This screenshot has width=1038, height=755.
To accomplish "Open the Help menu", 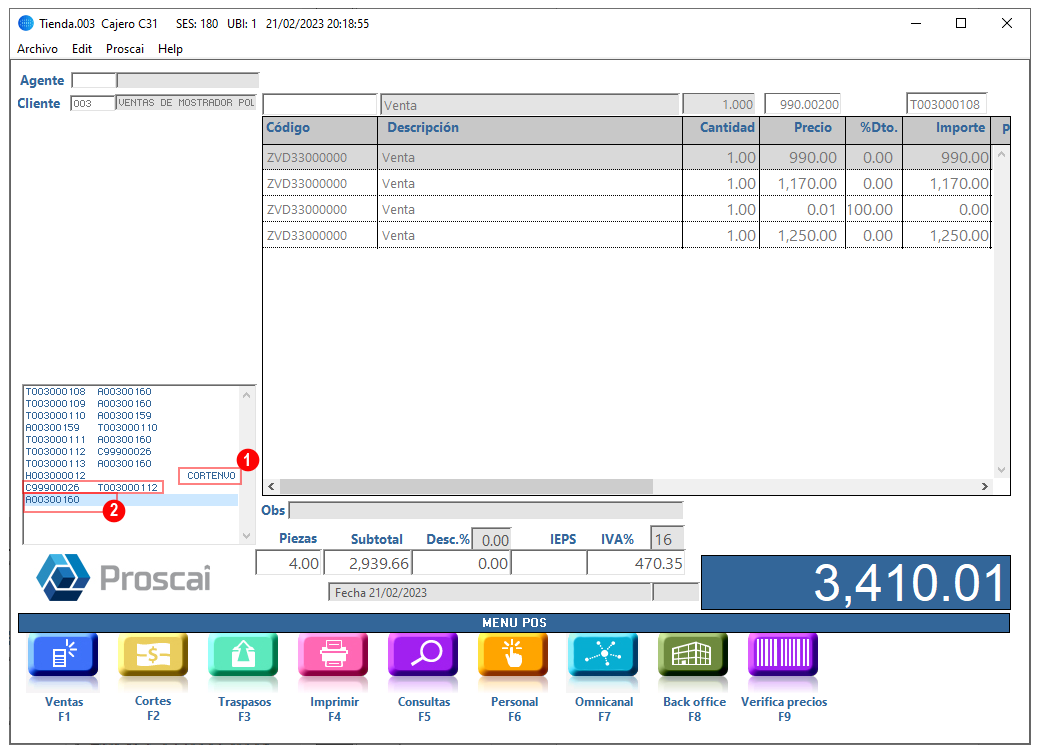I will pos(170,49).
